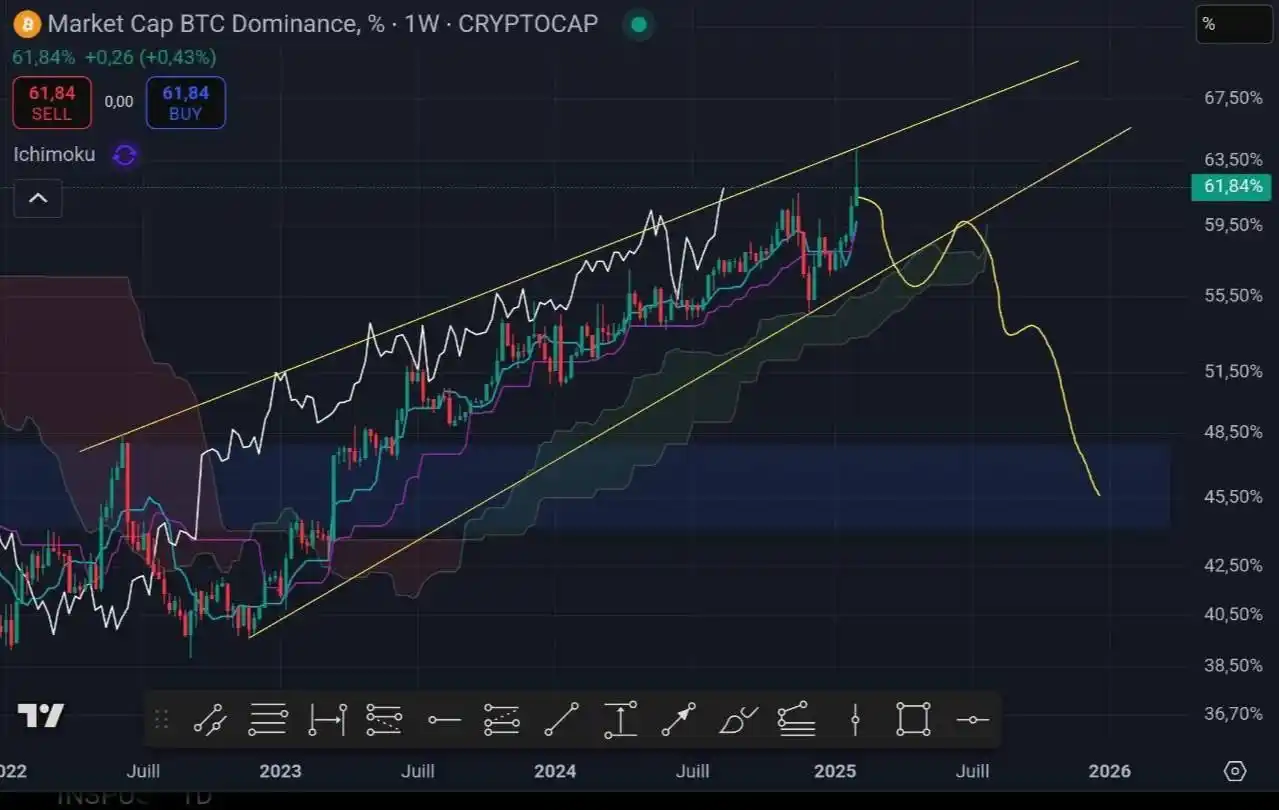Click the +0,26 (+0,43%) change readout
Image resolution: width=1279 pixels, height=810 pixels.
150,57
